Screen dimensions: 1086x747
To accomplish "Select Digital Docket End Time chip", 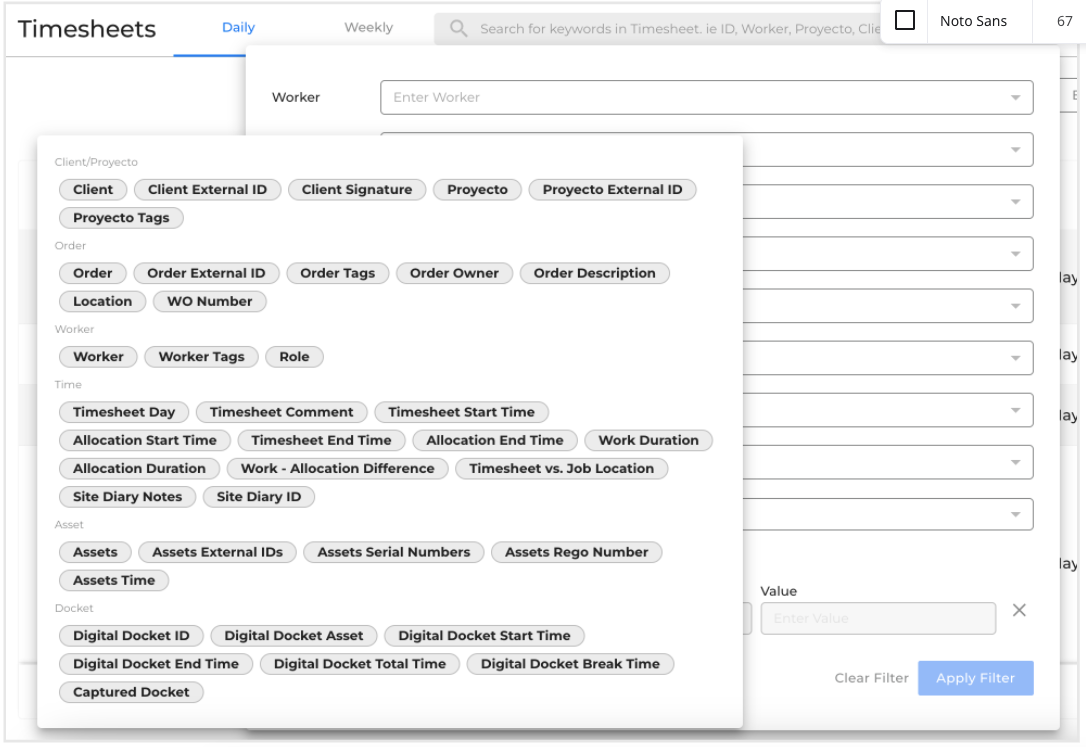I will pos(156,665).
